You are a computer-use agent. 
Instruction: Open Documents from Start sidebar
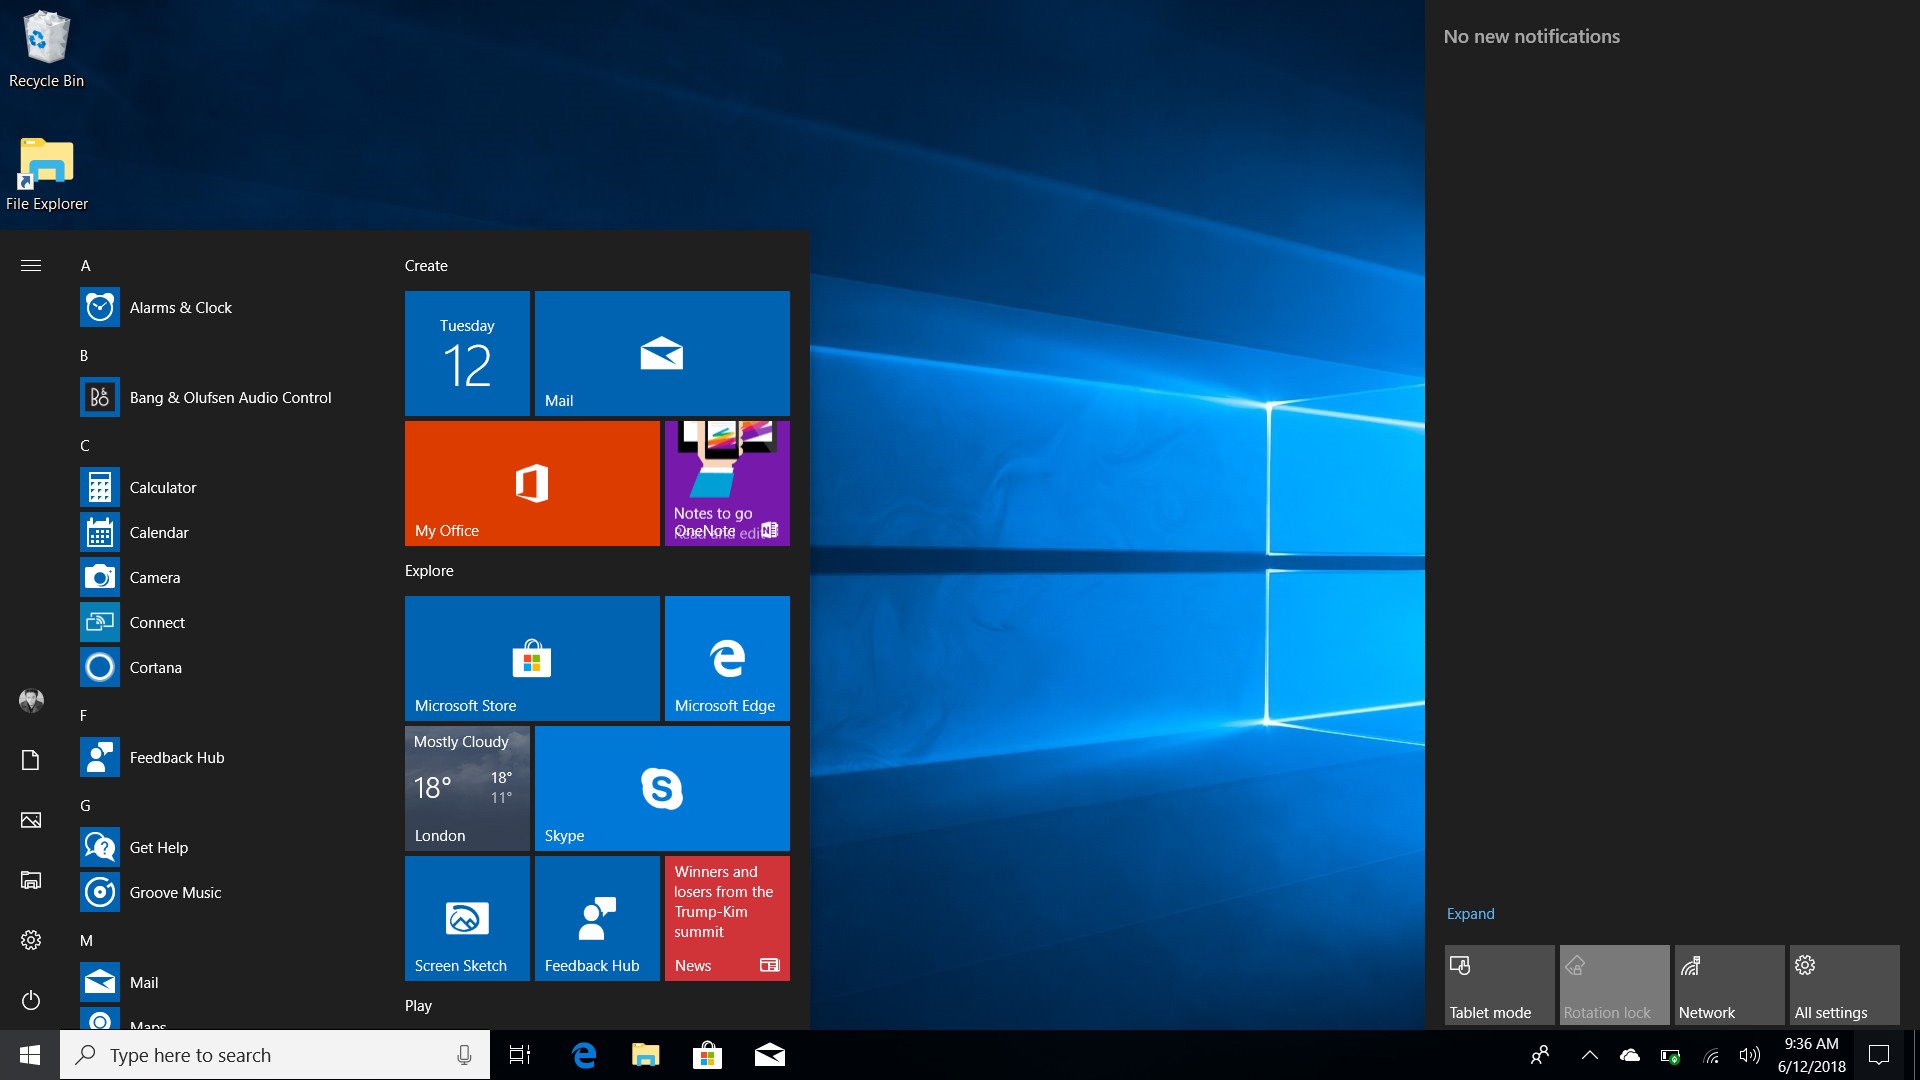31,761
